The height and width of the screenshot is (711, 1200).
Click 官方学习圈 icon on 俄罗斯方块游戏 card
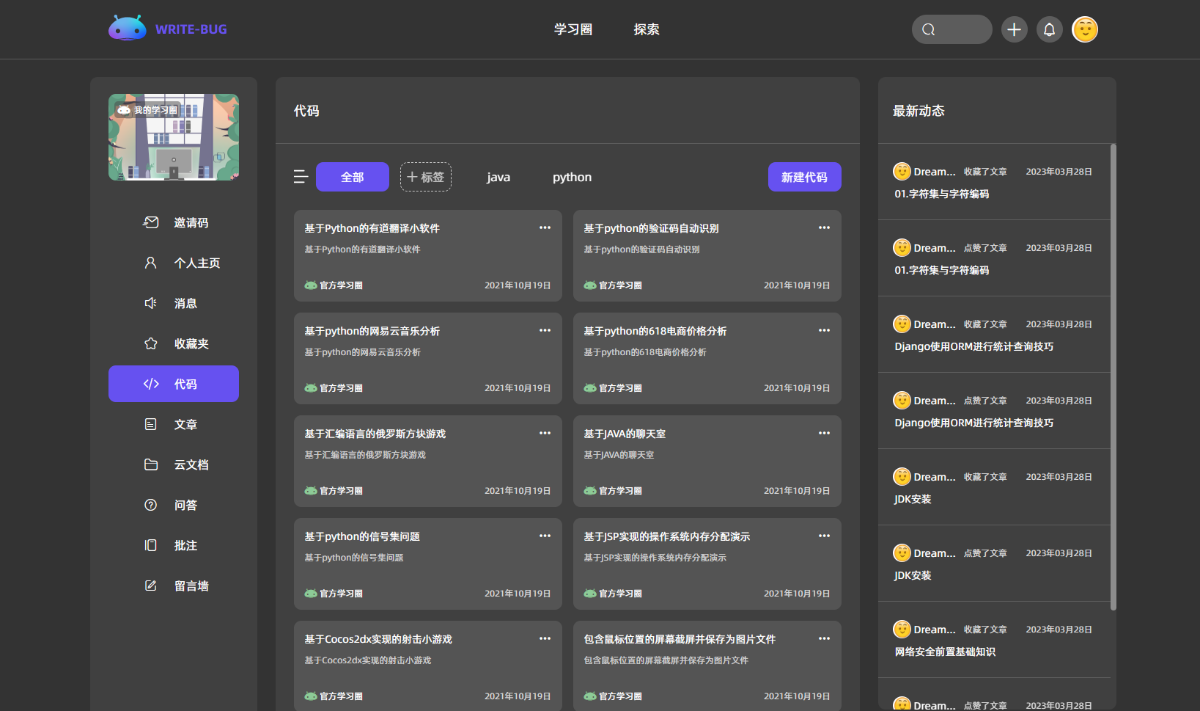(x=310, y=491)
